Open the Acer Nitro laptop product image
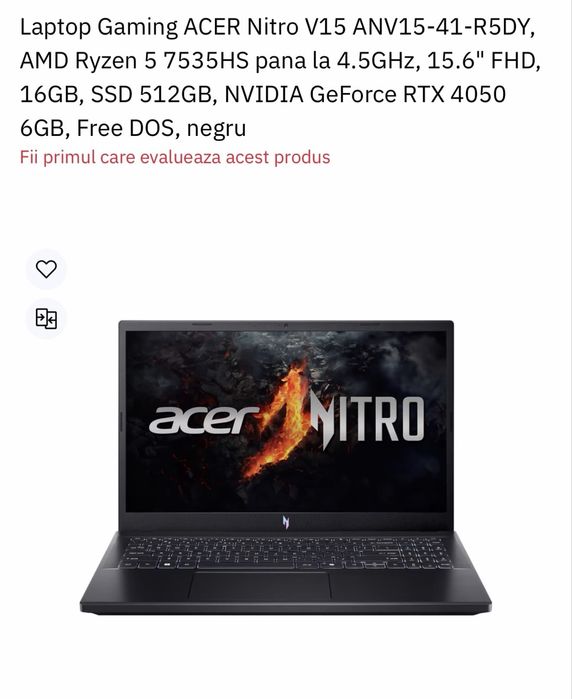 coord(286,467)
